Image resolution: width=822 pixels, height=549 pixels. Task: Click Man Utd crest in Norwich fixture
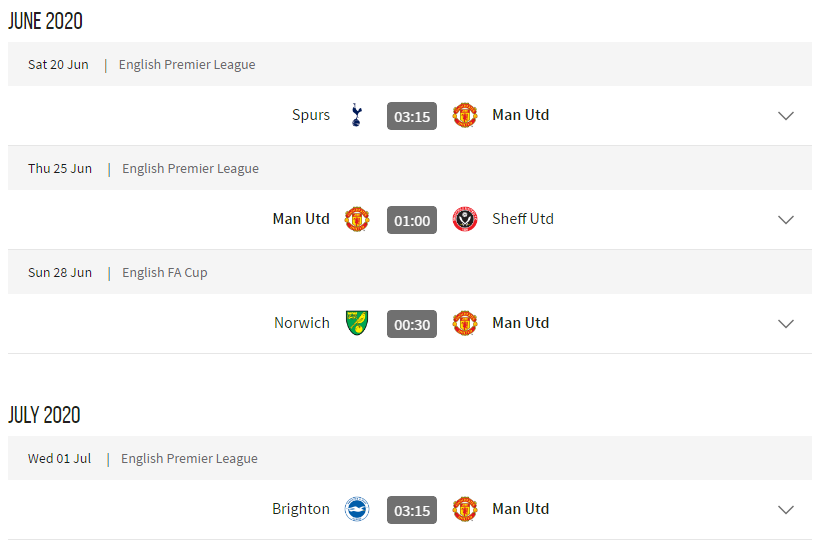pos(464,324)
